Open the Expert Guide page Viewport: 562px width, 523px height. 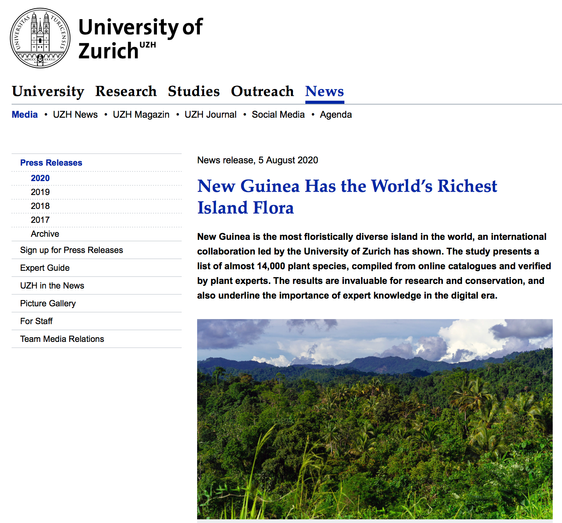click(45, 268)
